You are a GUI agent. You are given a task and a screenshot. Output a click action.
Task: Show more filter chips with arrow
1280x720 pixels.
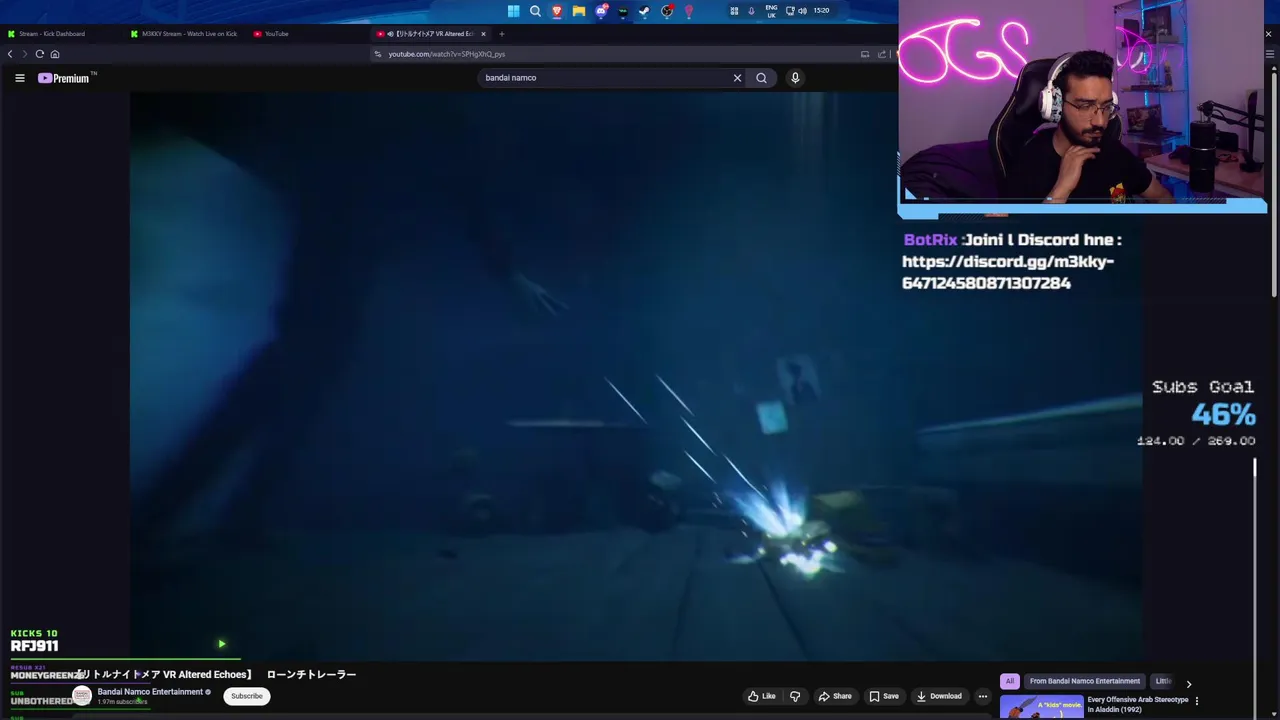click(x=1188, y=683)
